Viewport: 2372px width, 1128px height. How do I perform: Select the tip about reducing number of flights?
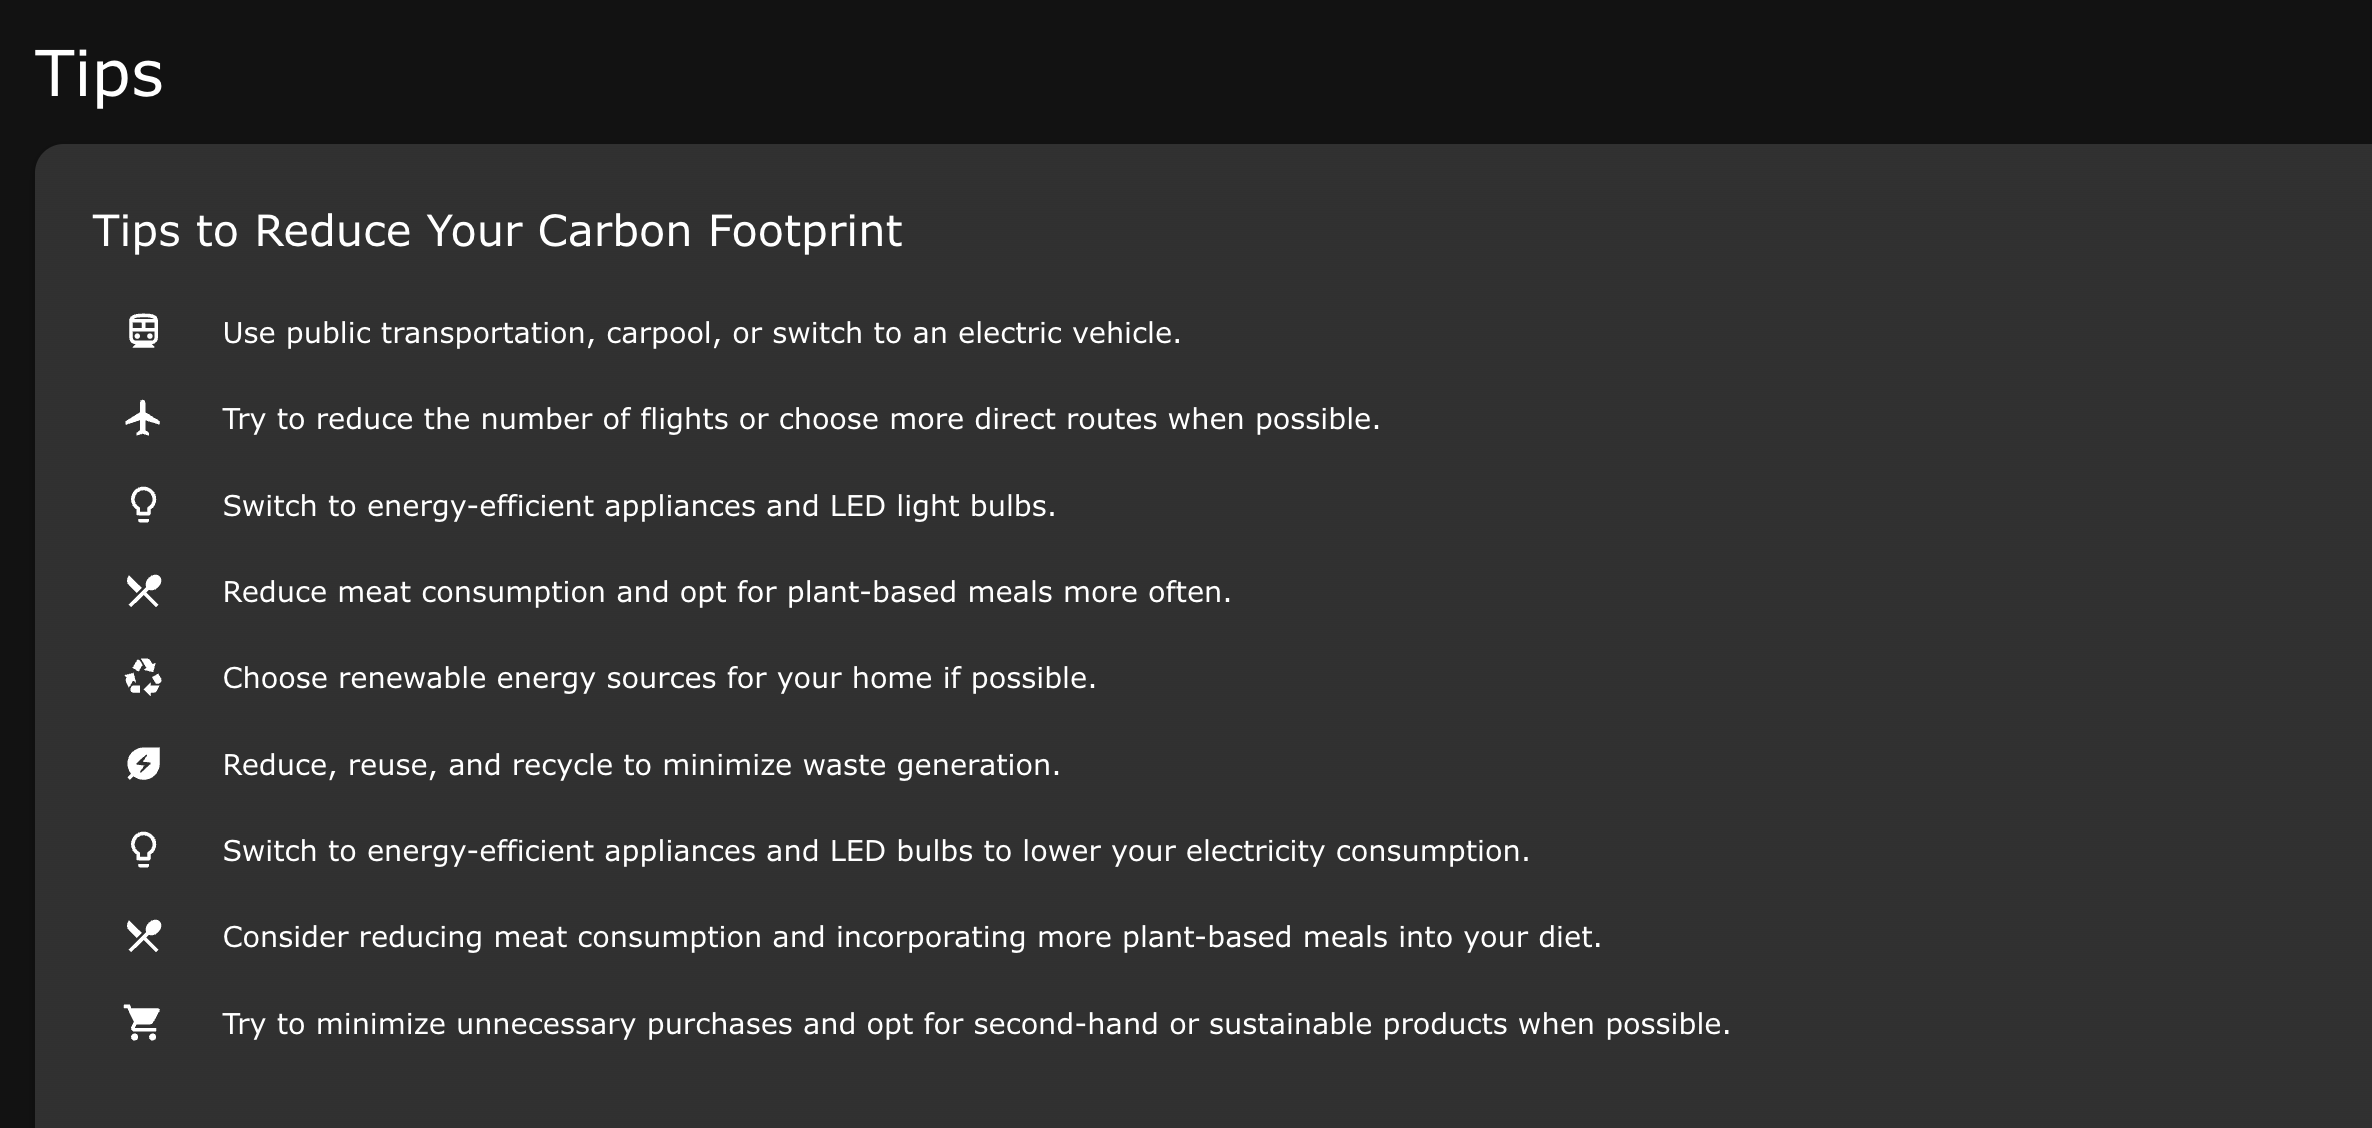(801, 419)
